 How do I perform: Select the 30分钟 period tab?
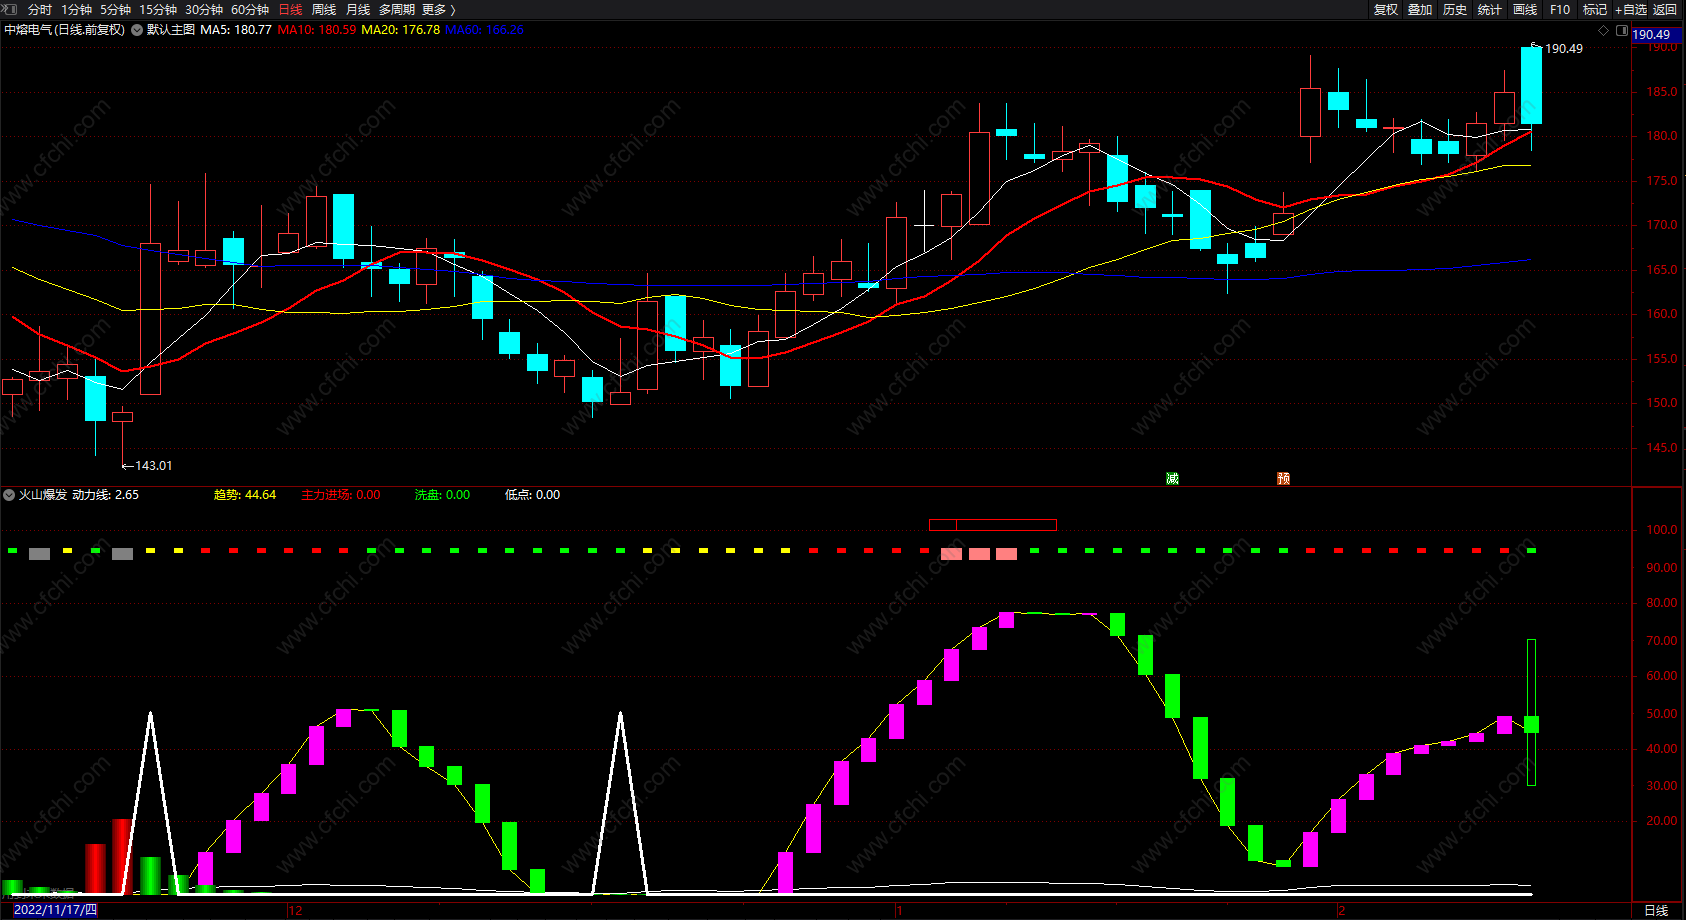(x=204, y=9)
